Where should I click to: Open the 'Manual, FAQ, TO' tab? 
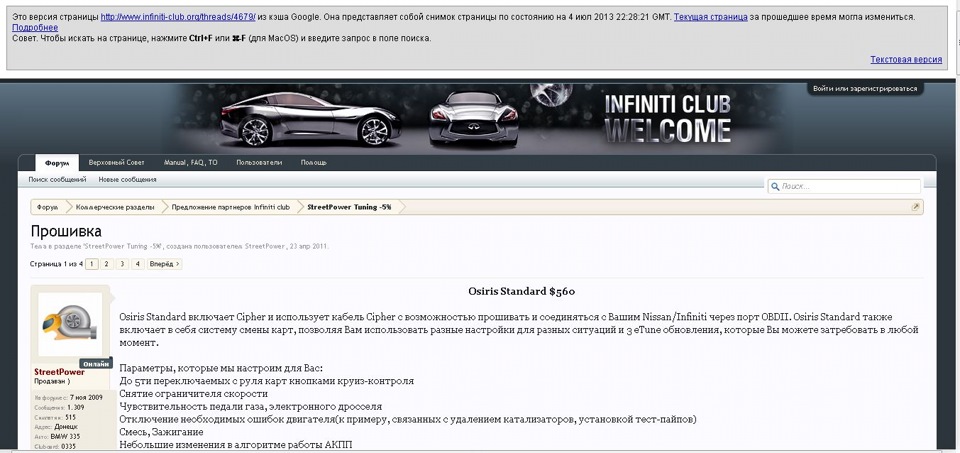point(190,163)
